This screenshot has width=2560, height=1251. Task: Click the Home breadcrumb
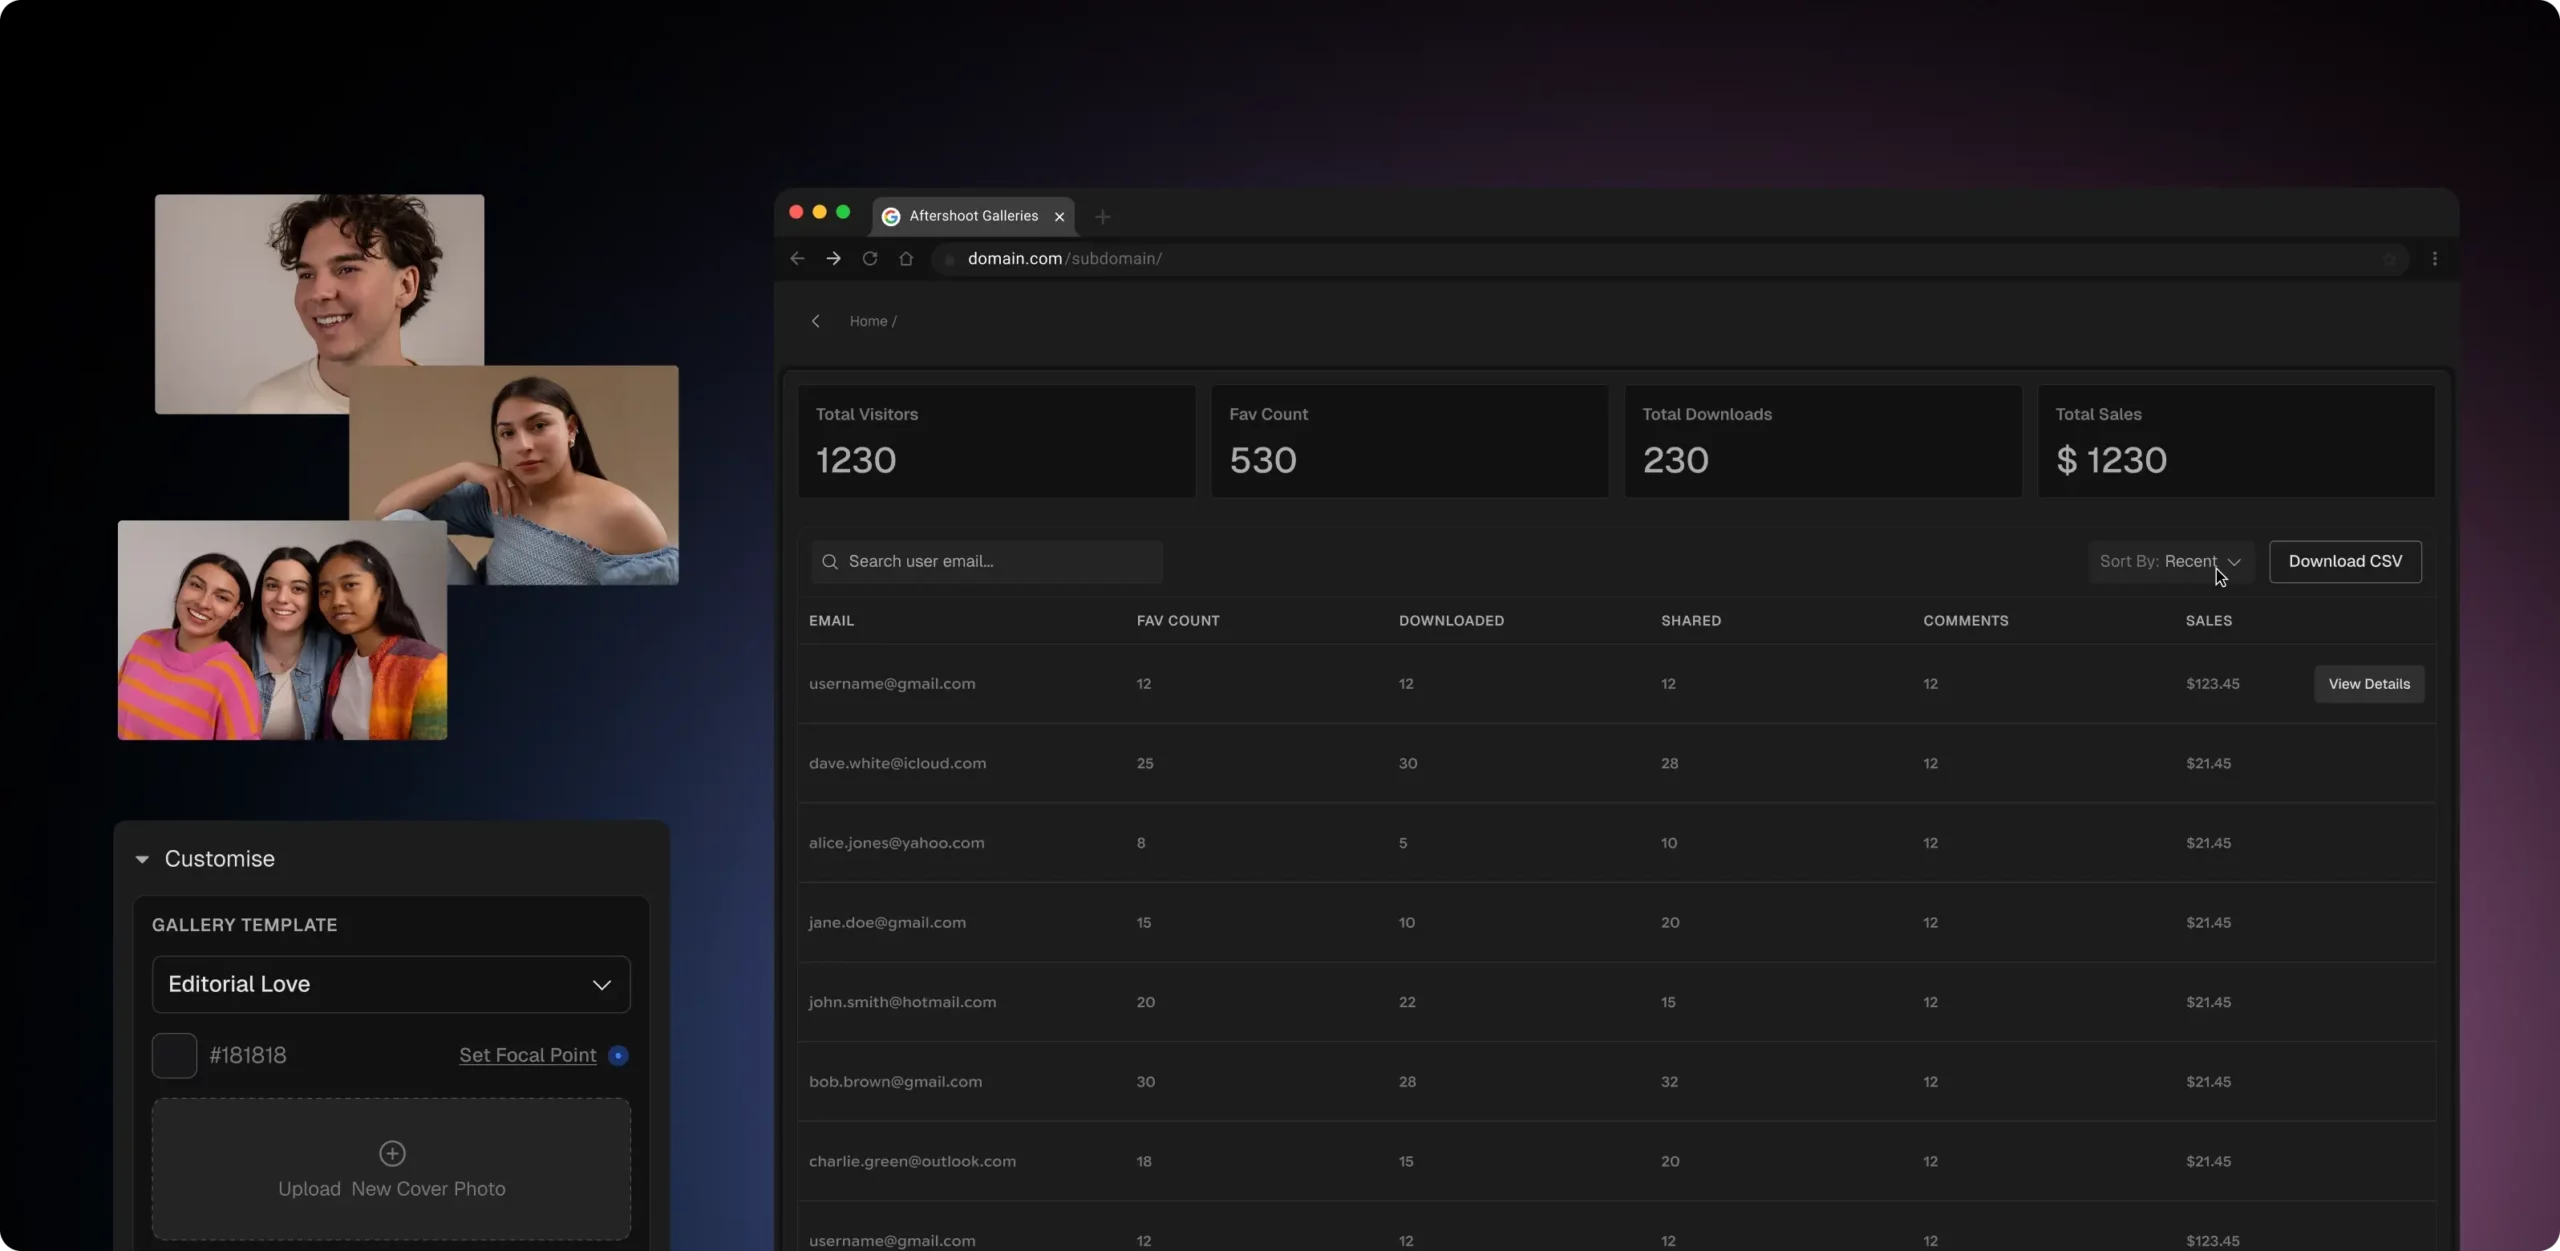click(x=868, y=321)
